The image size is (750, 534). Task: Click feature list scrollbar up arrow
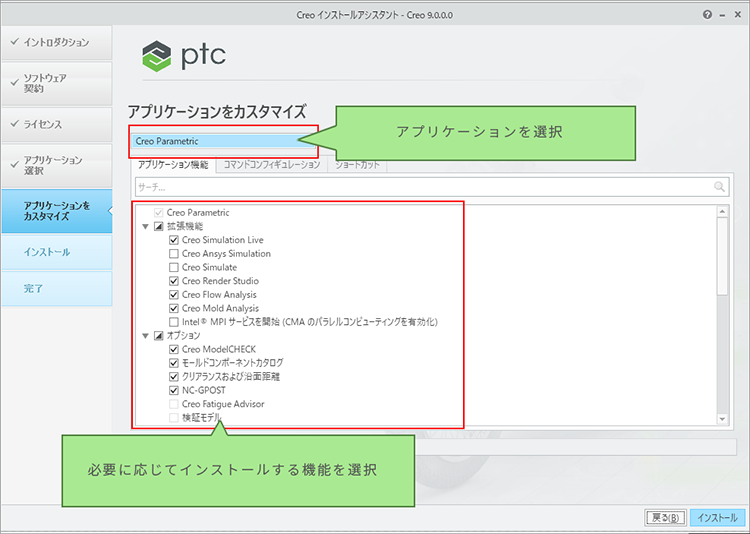coord(722,211)
